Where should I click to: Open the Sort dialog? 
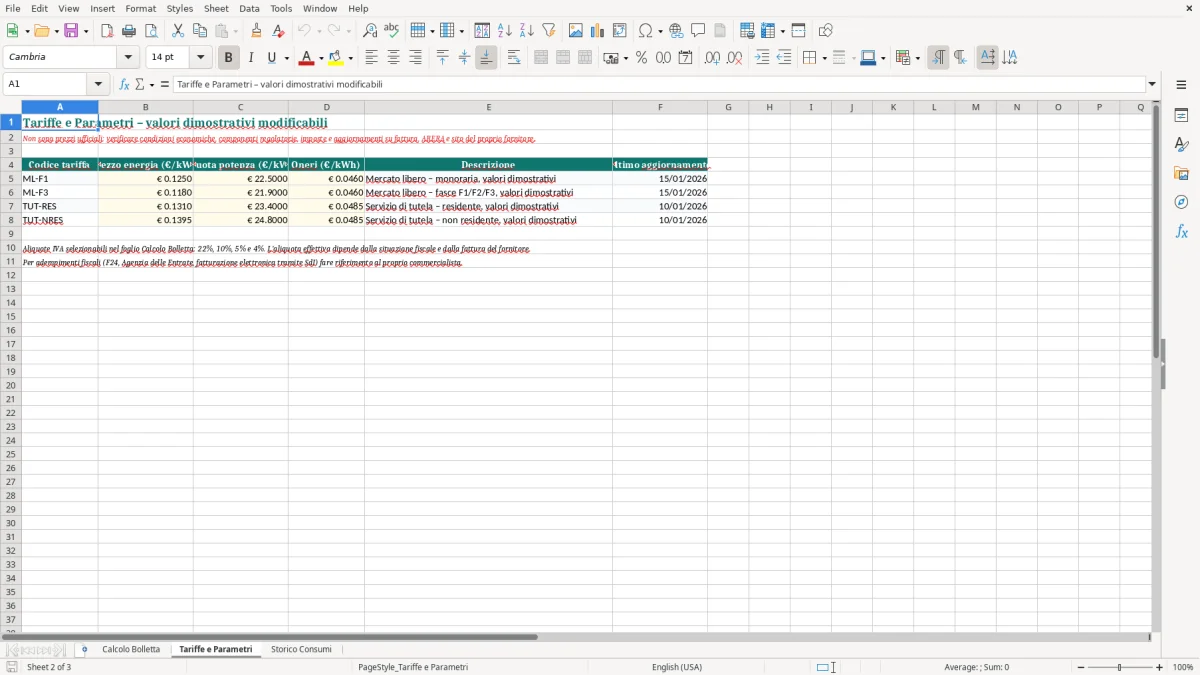pos(482,31)
